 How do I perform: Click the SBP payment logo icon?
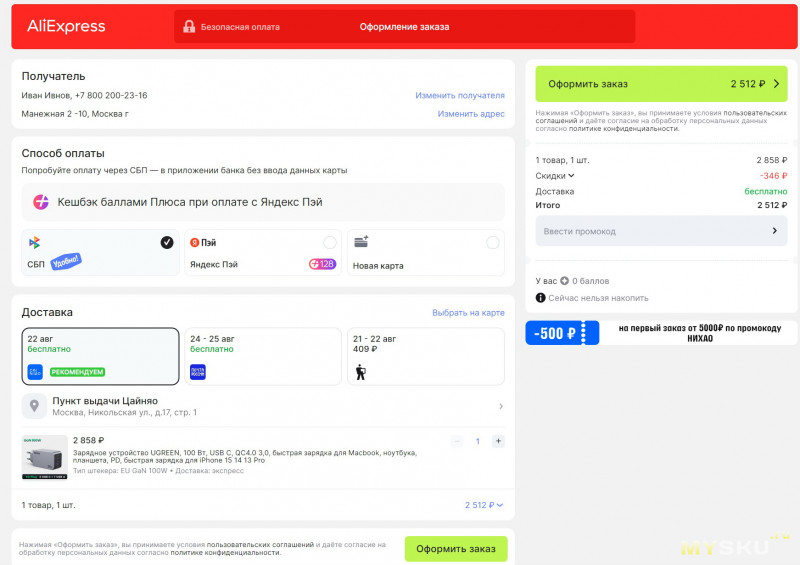point(34,242)
